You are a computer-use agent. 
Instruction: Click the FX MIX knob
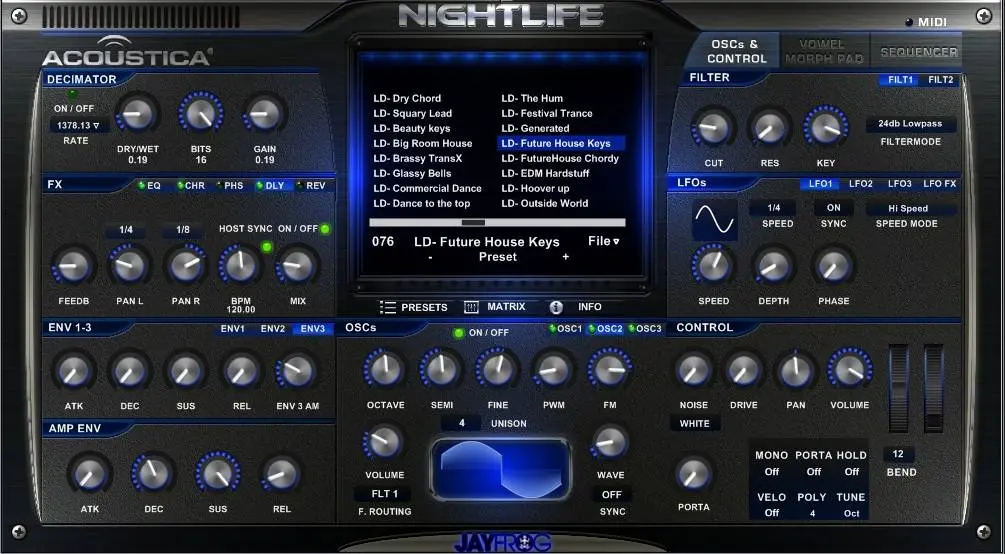pos(297,266)
